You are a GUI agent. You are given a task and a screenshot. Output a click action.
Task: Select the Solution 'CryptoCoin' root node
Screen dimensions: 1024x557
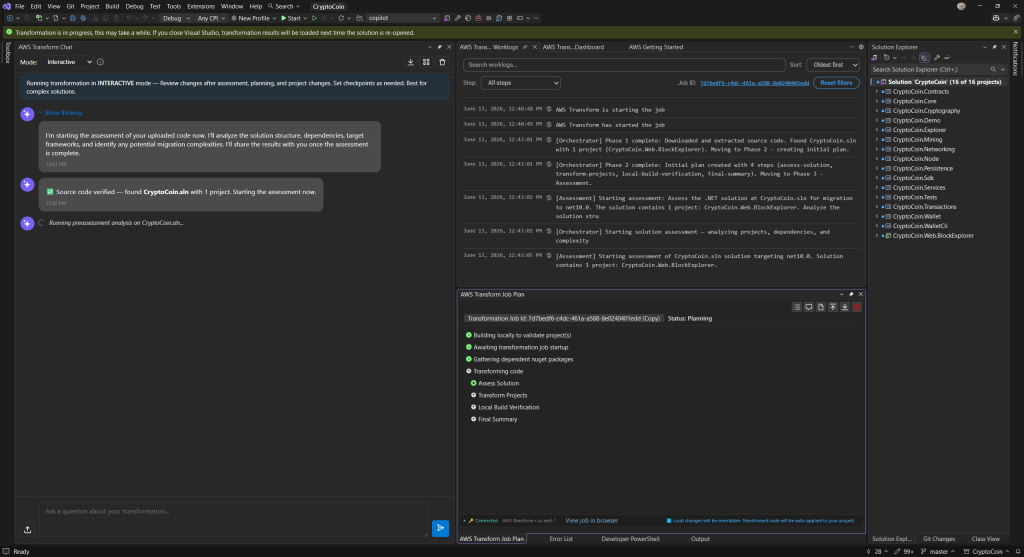click(944, 82)
